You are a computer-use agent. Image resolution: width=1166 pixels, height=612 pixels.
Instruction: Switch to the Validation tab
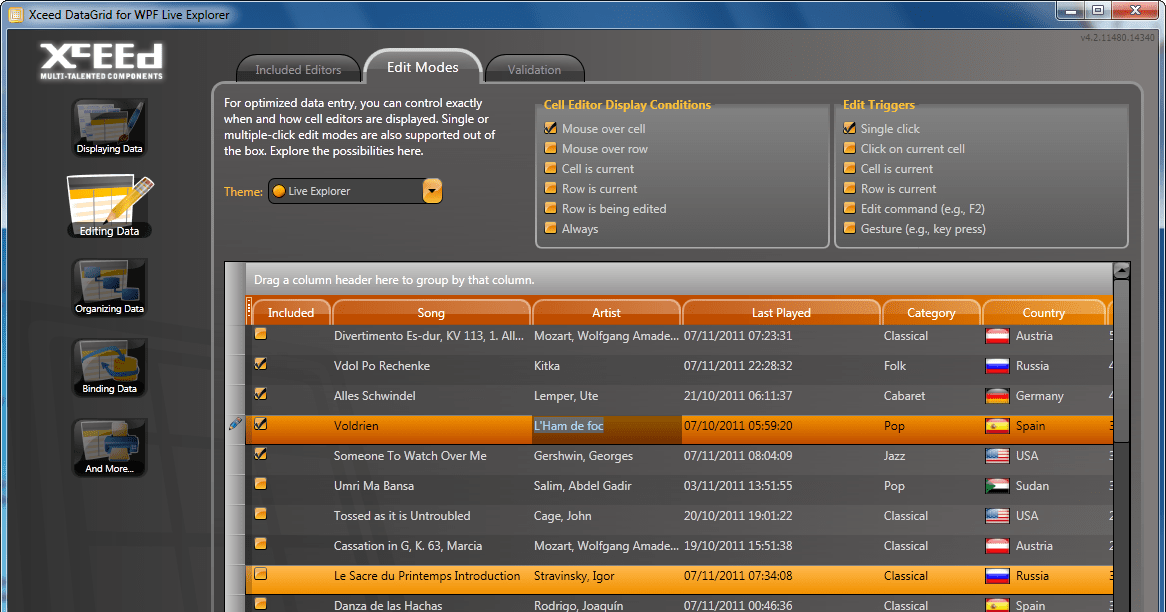click(534, 70)
